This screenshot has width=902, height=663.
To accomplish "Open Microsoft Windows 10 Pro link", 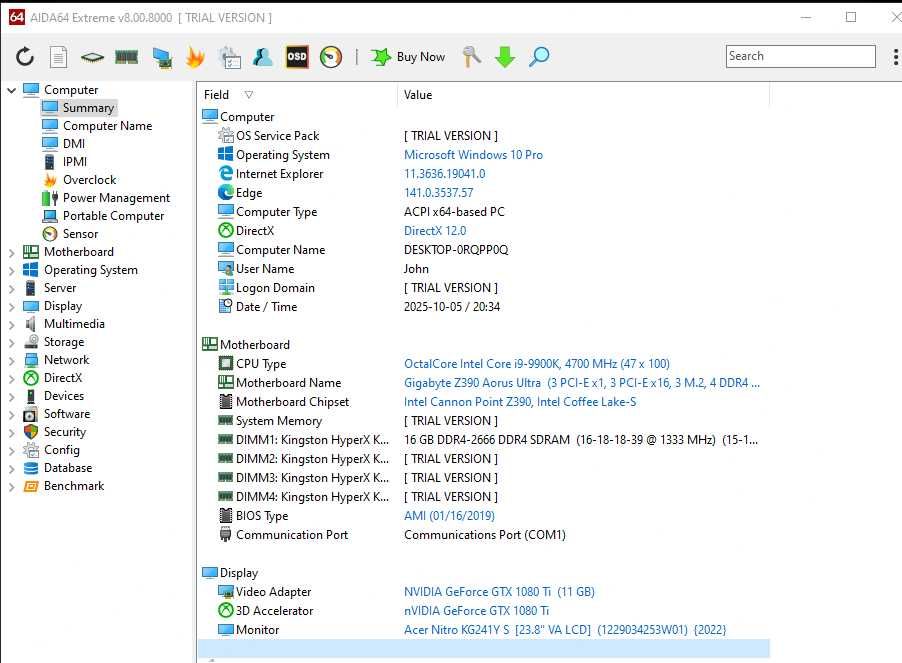I will 473,155.
